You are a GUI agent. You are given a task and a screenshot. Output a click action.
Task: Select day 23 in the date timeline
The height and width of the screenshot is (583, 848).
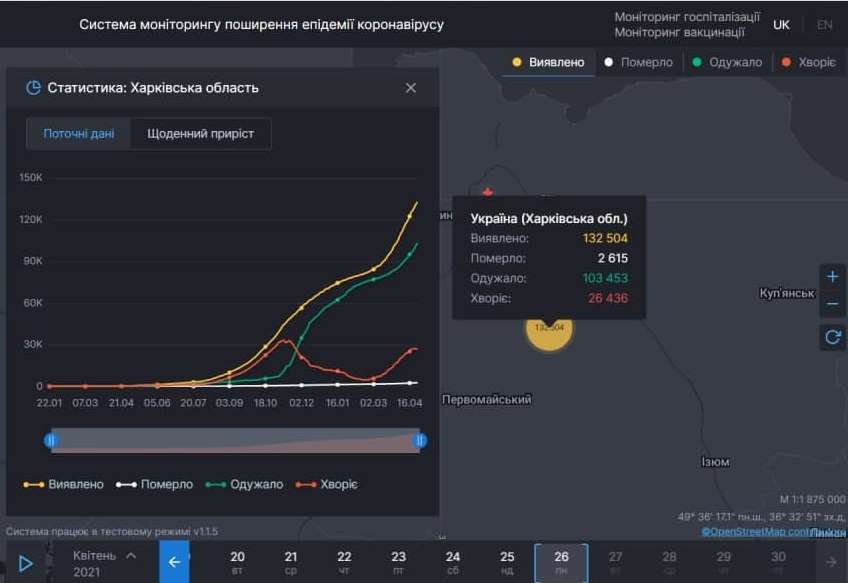pyautogui.click(x=399, y=562)
